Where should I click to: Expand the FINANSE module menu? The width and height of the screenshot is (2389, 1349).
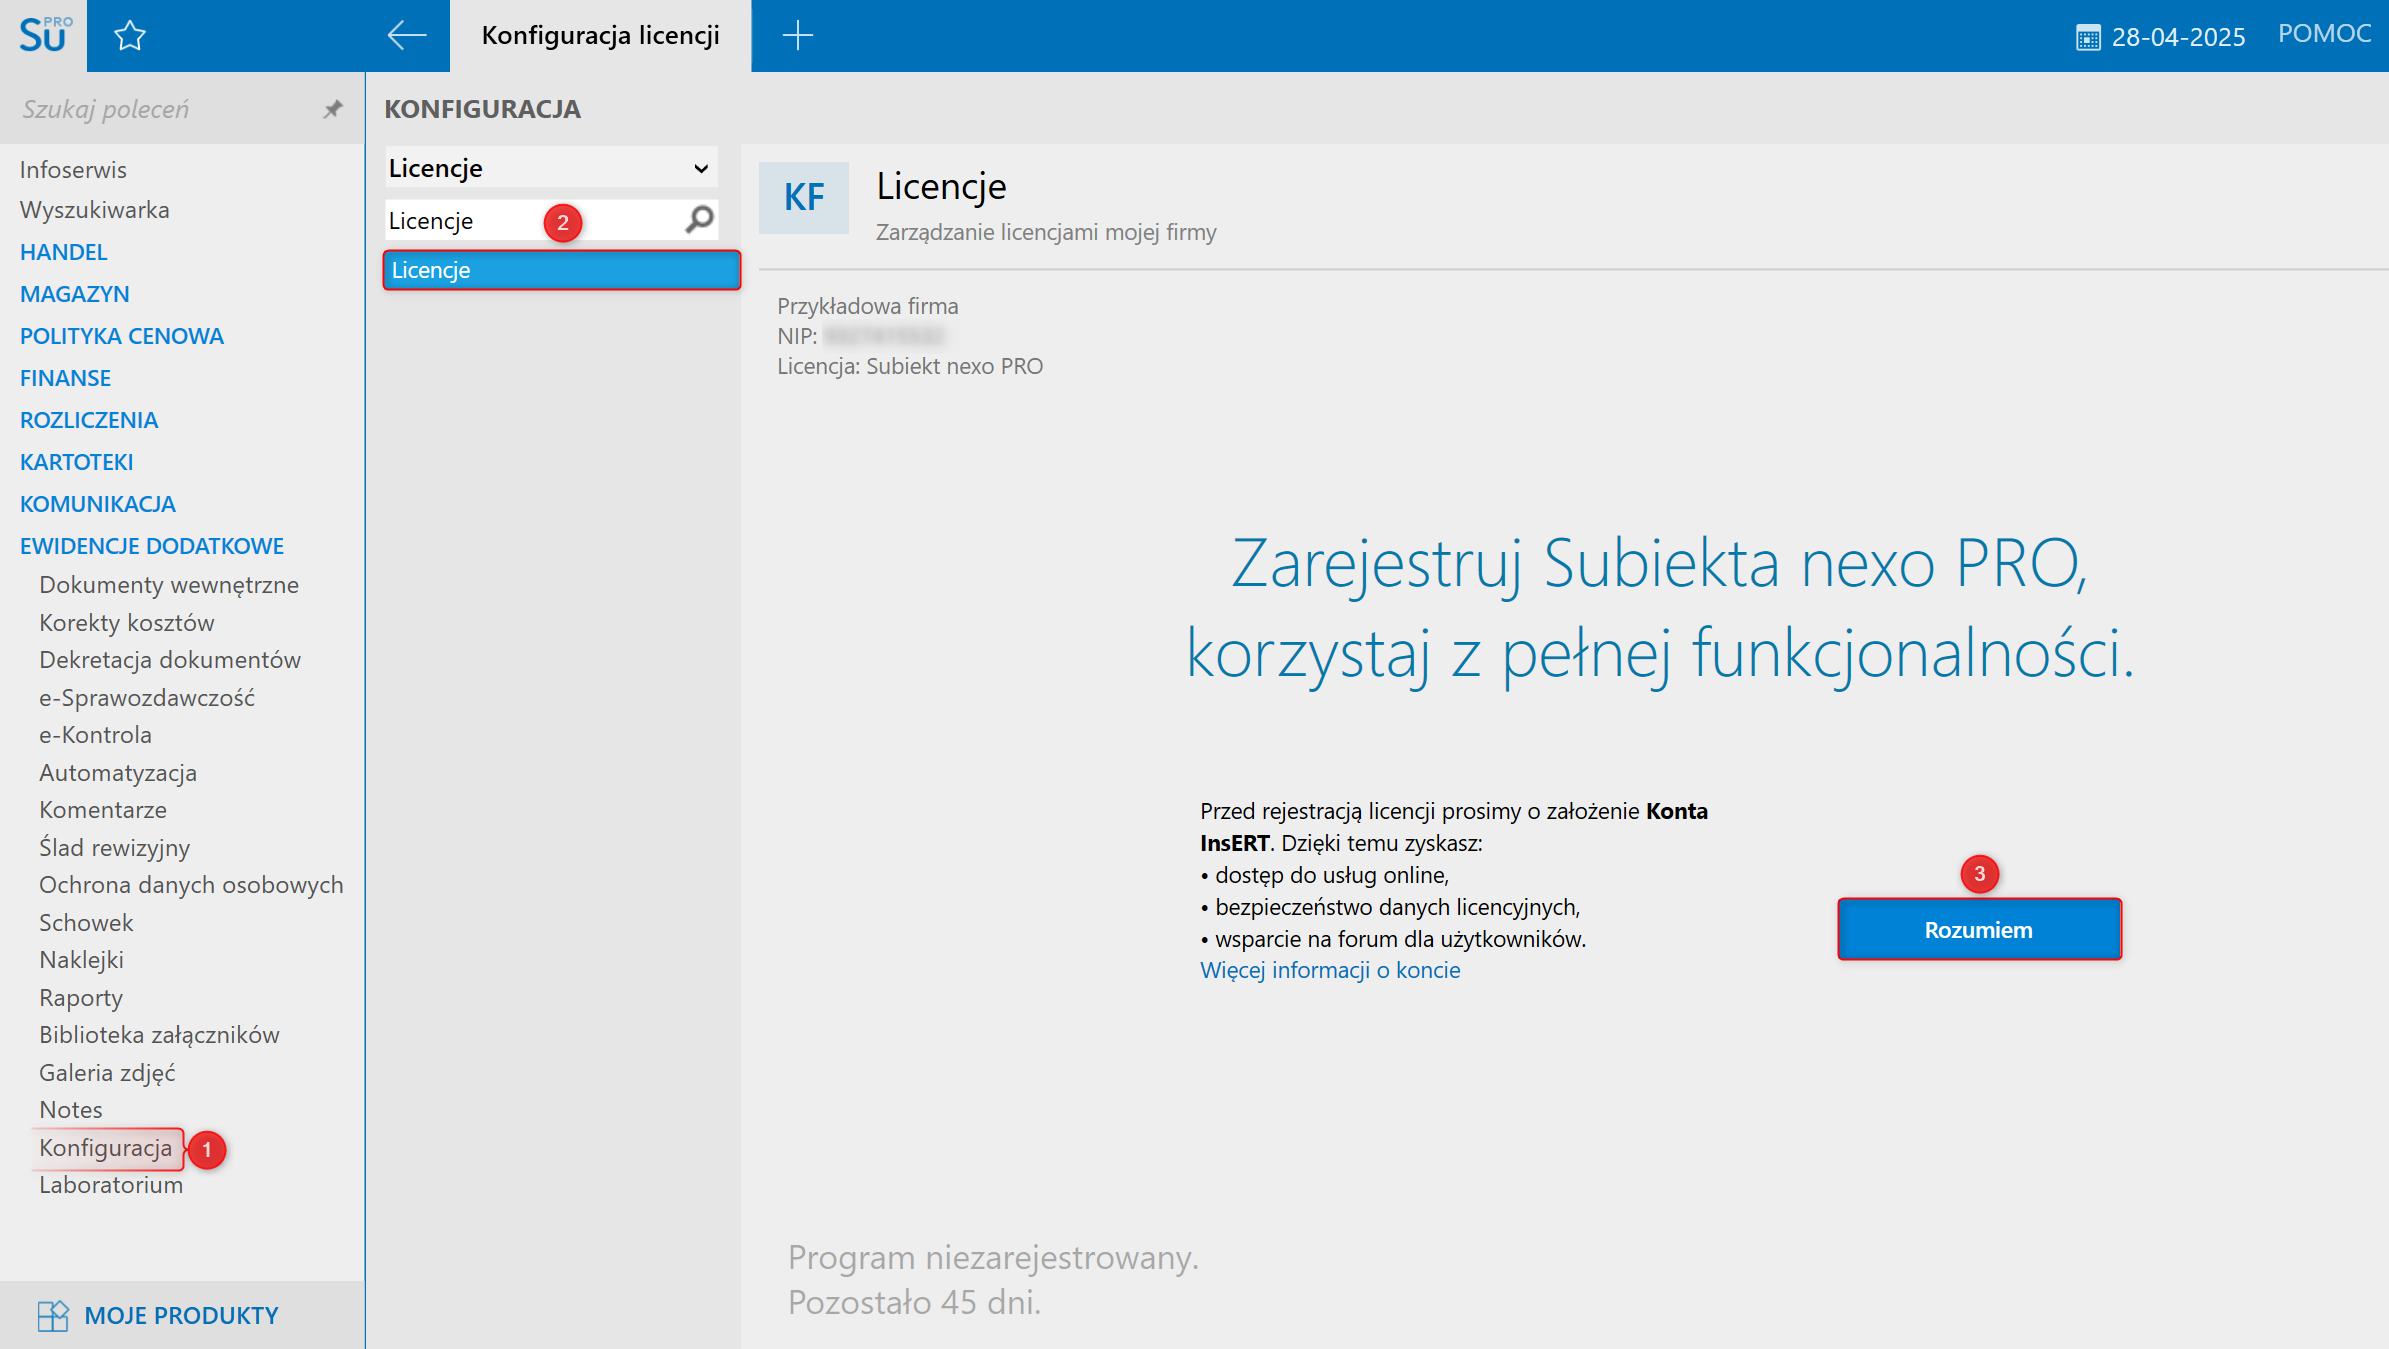(x=66, y=378)
